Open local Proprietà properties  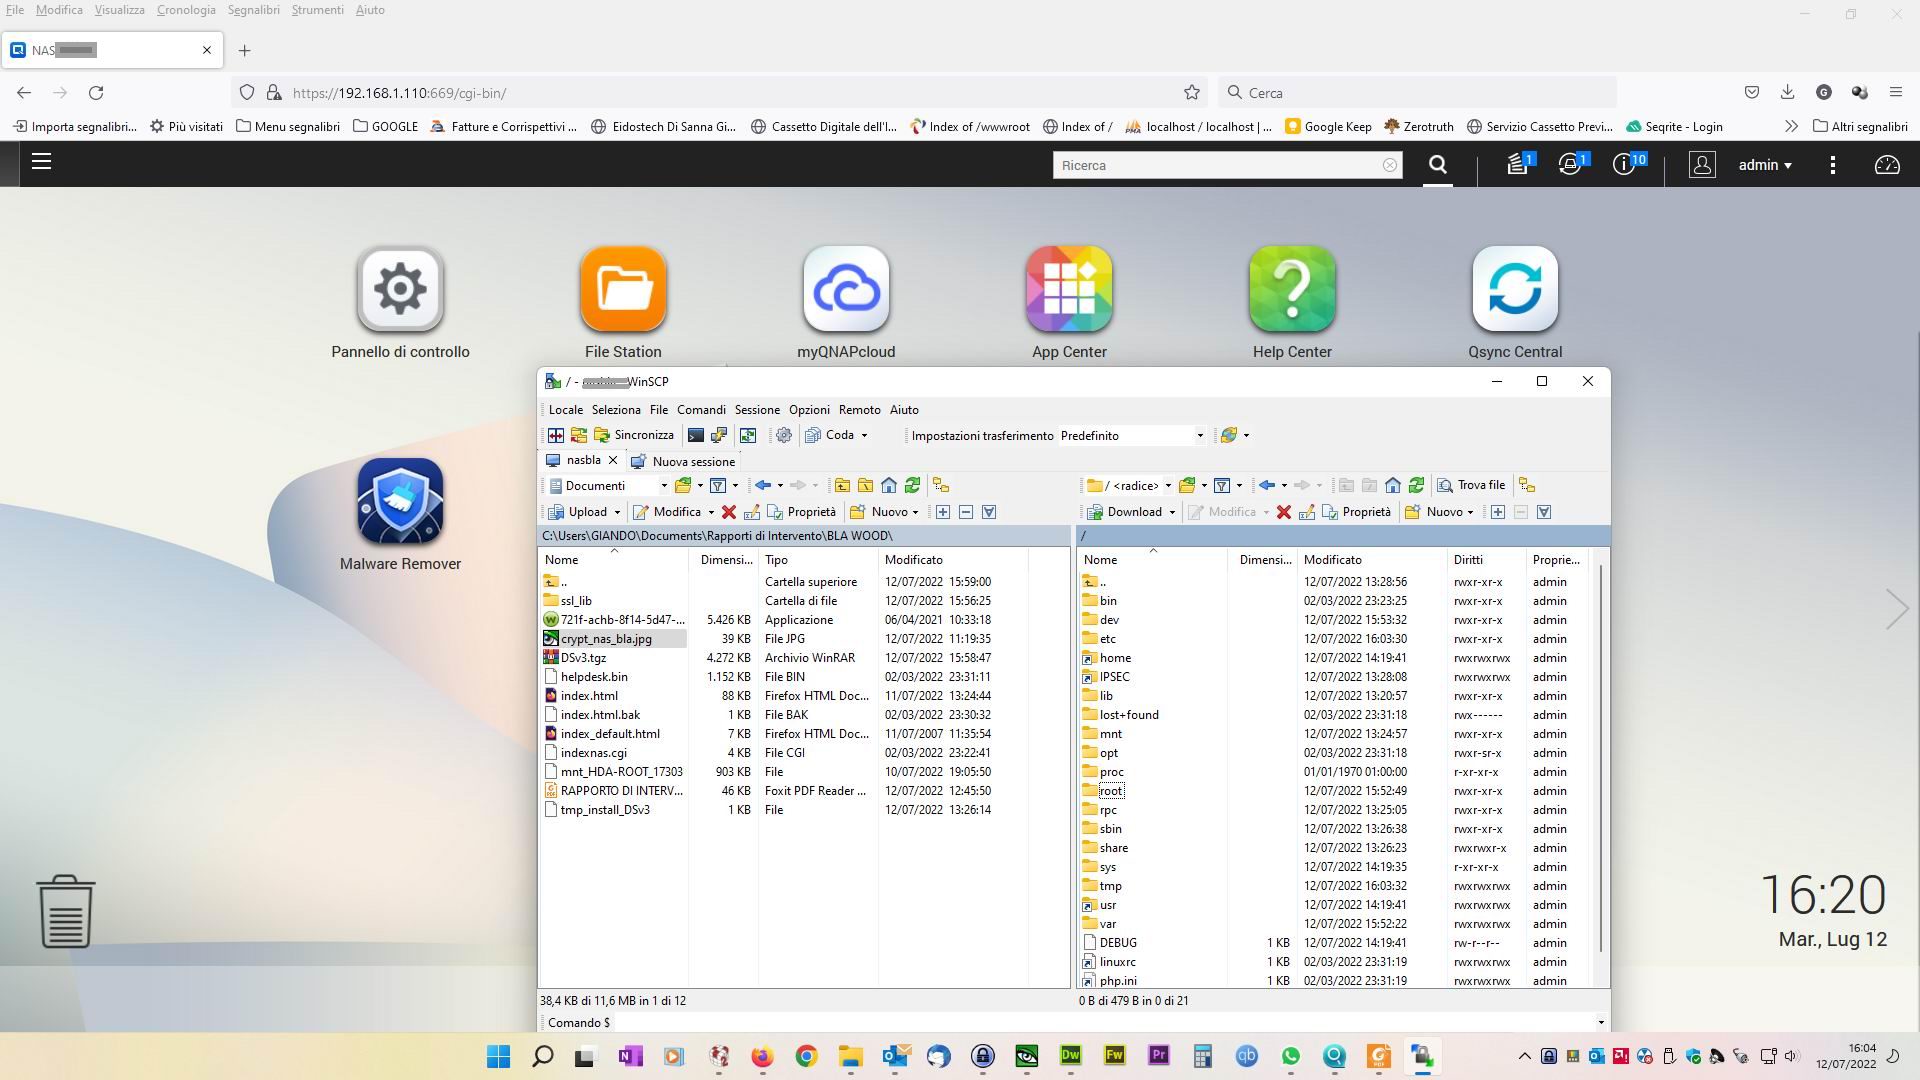coord(801,511)
